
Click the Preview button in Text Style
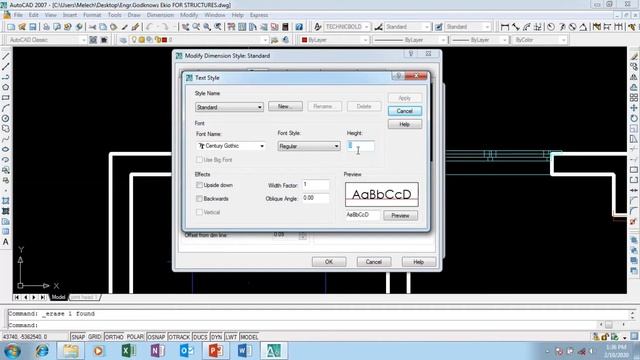coord(400,216)
